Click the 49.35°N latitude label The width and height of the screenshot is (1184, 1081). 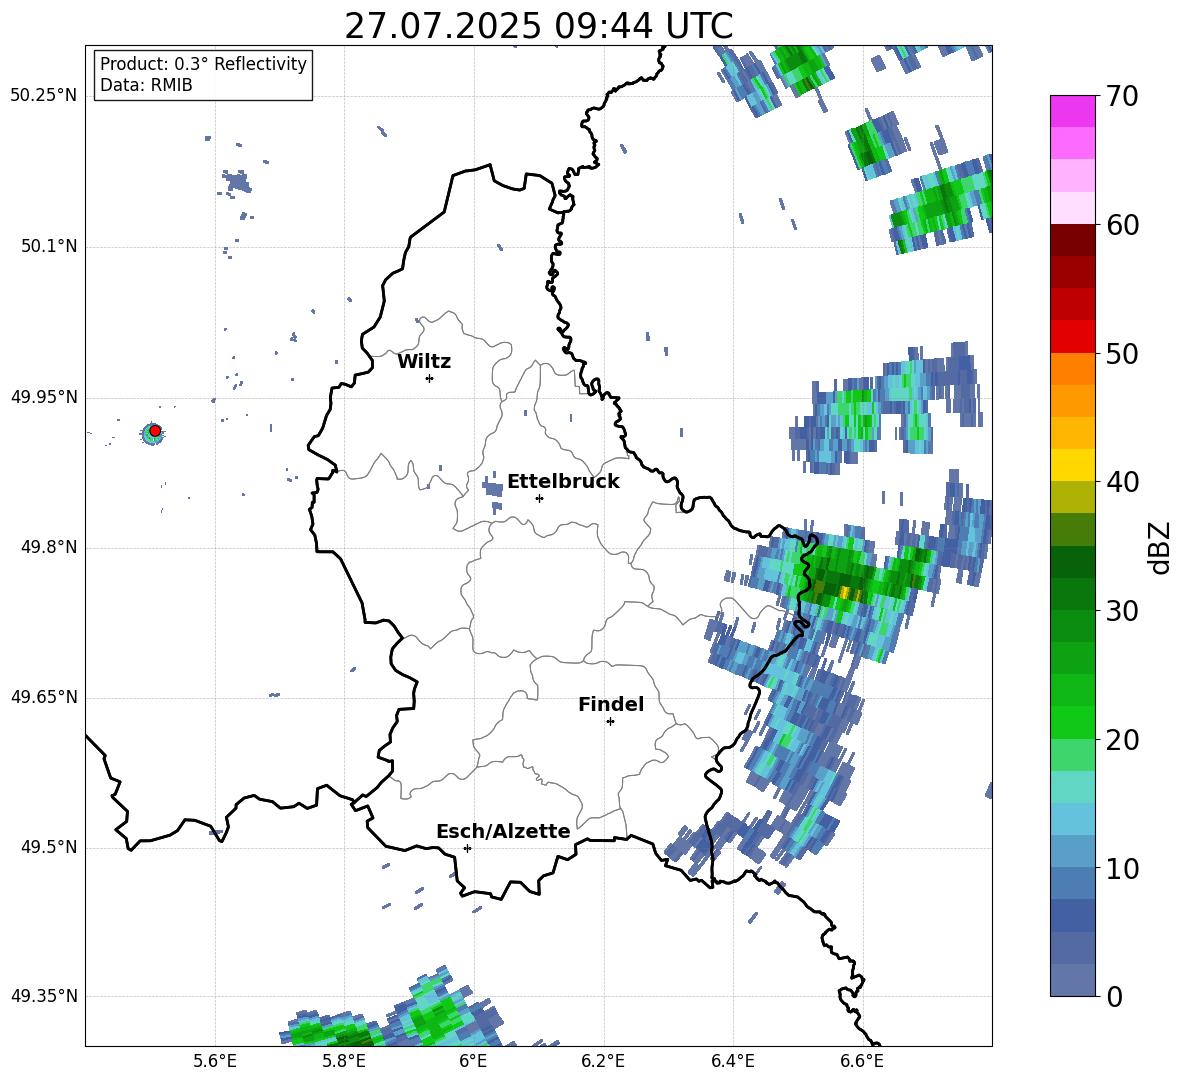tap(44, 996)
